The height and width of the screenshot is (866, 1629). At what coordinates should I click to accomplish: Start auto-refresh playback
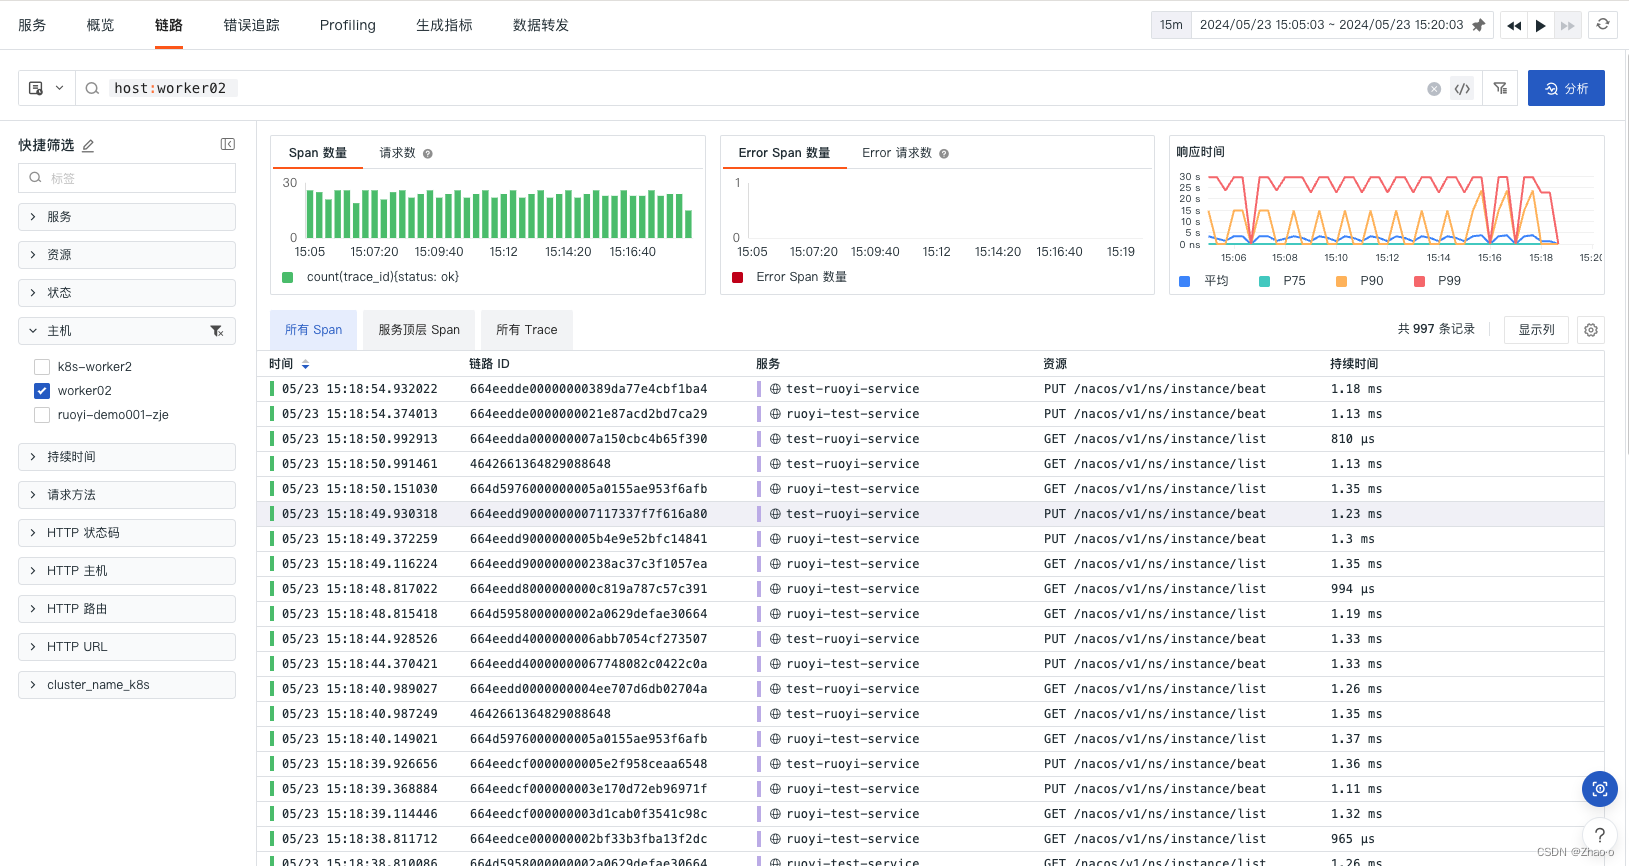(x=1541, y=25)
